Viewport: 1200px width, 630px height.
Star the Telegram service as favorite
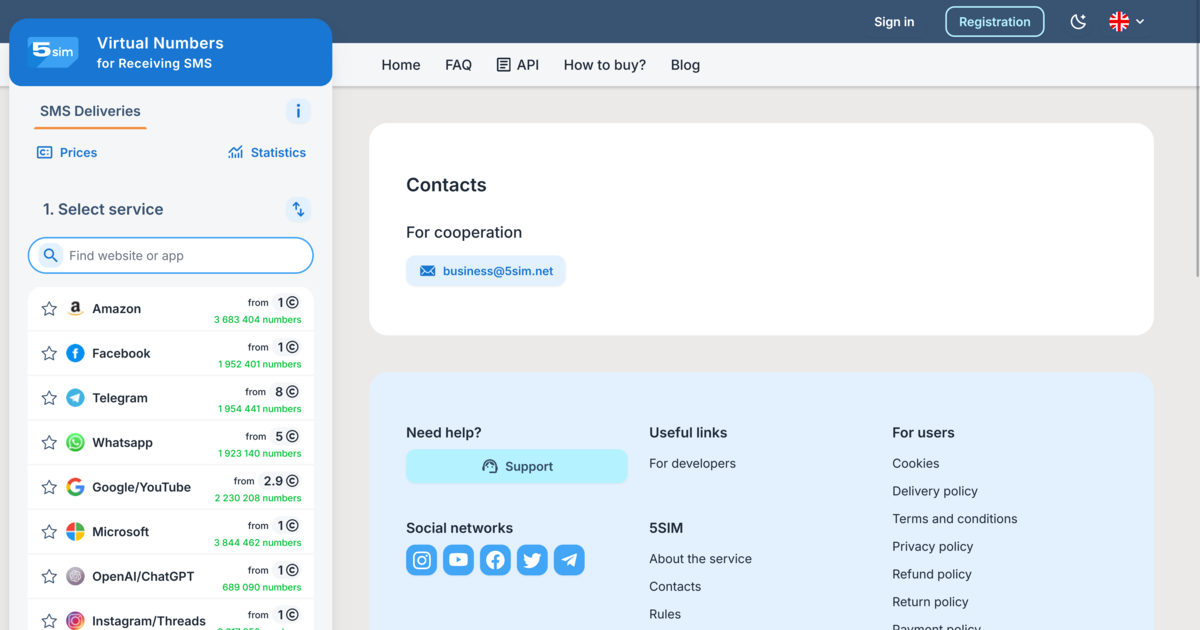[x=49, y=398]
